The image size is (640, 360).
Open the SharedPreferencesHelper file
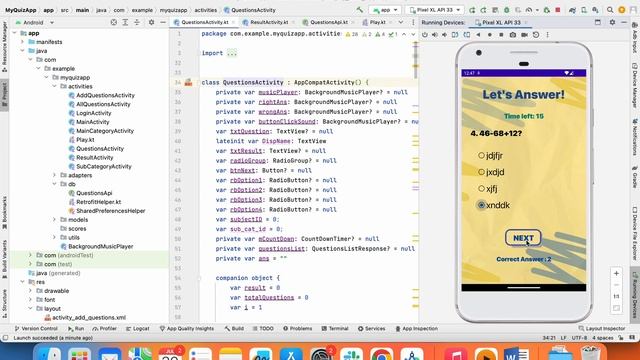pyautogui.click(x=110, y=211)
